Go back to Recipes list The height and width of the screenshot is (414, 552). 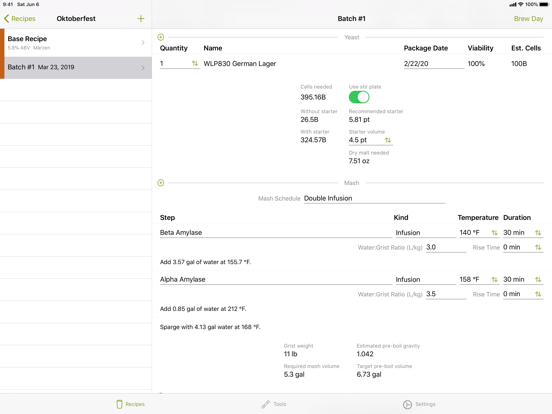(x=20, y=19)
